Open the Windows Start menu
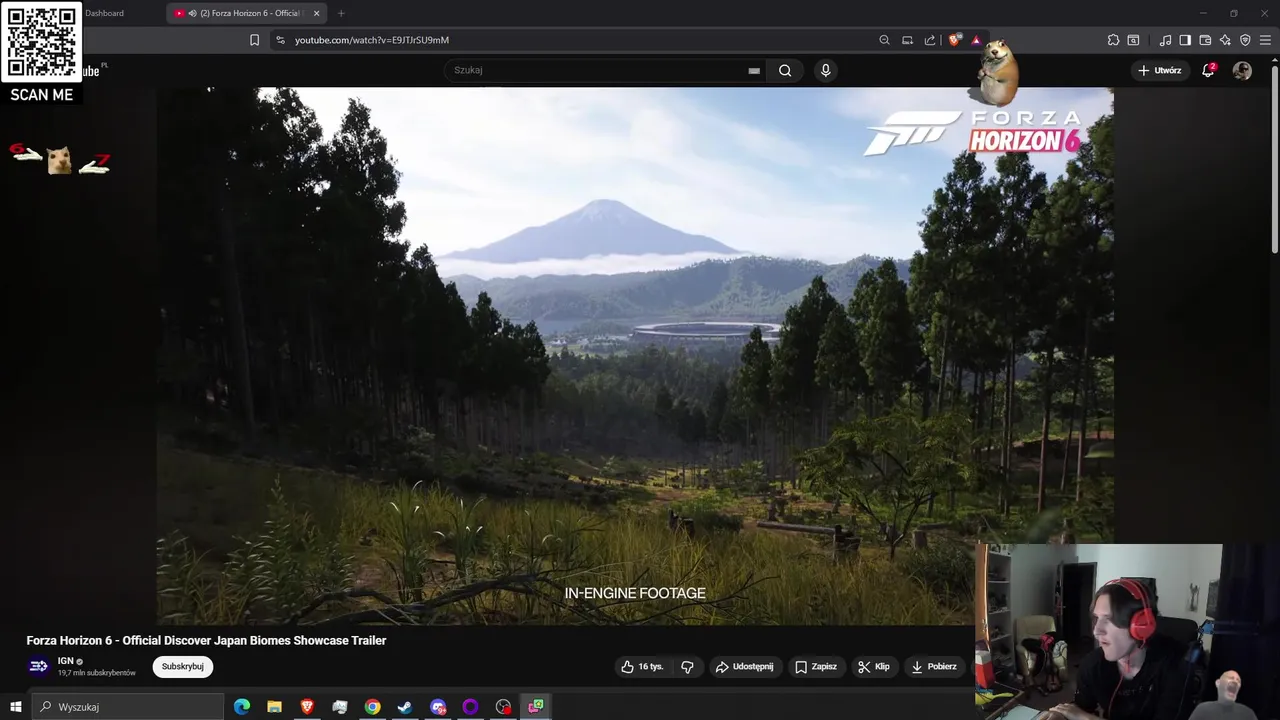 15,707
